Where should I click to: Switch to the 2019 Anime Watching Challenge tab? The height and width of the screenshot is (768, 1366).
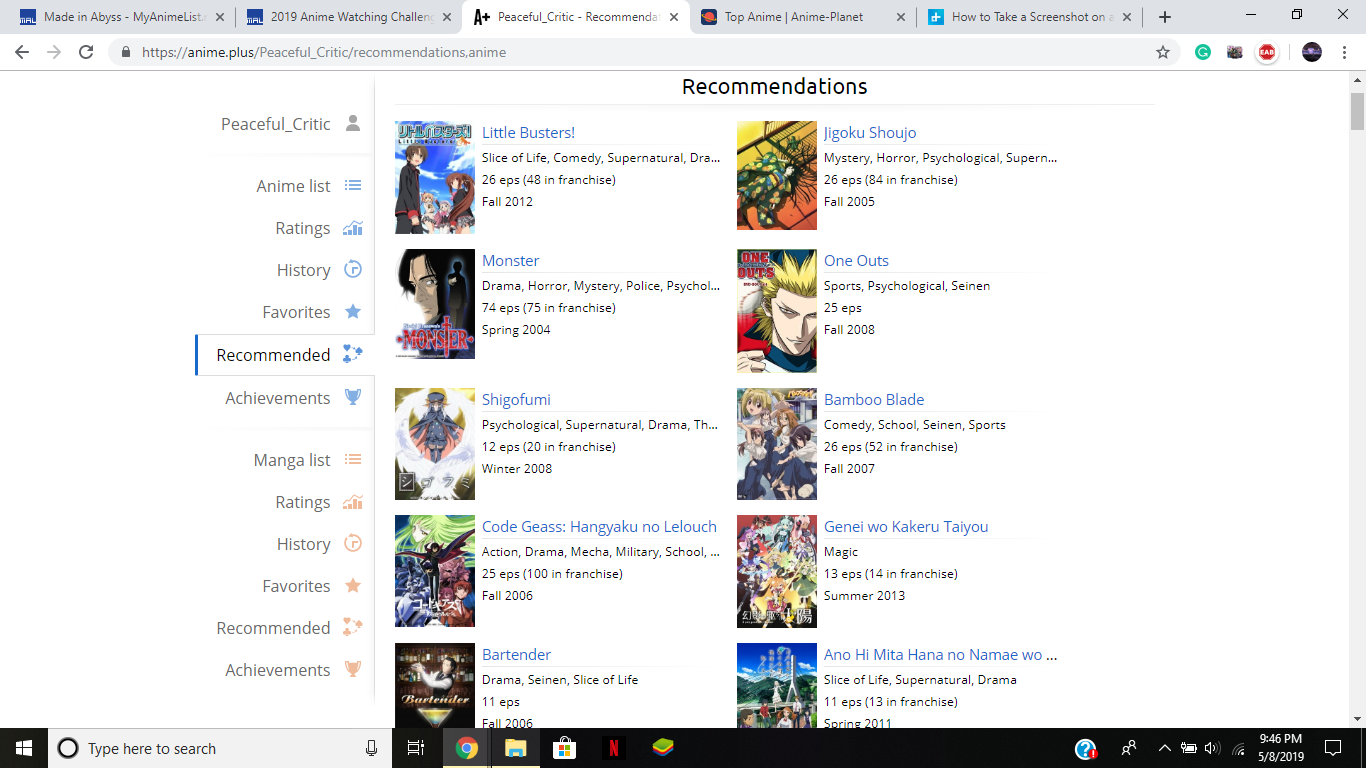click(x=349, y=17)
